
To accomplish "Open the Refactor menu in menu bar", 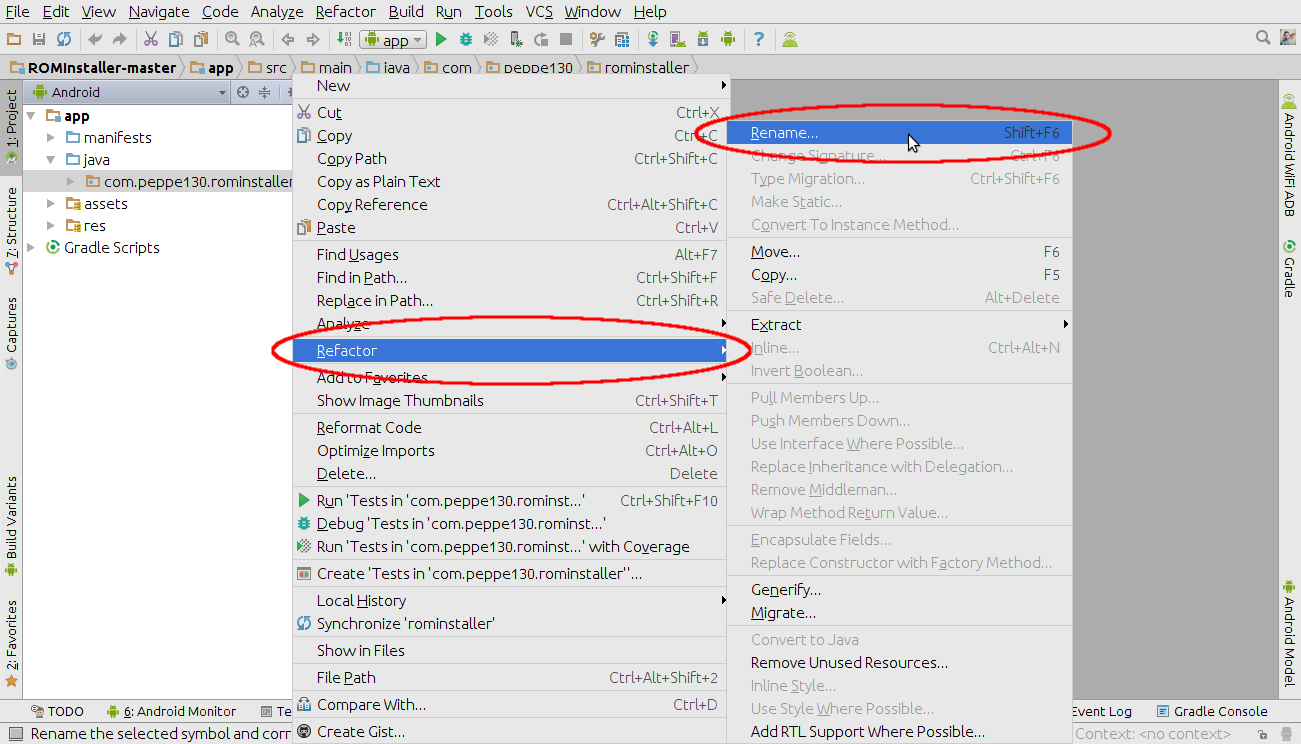I will coord(345,12).
